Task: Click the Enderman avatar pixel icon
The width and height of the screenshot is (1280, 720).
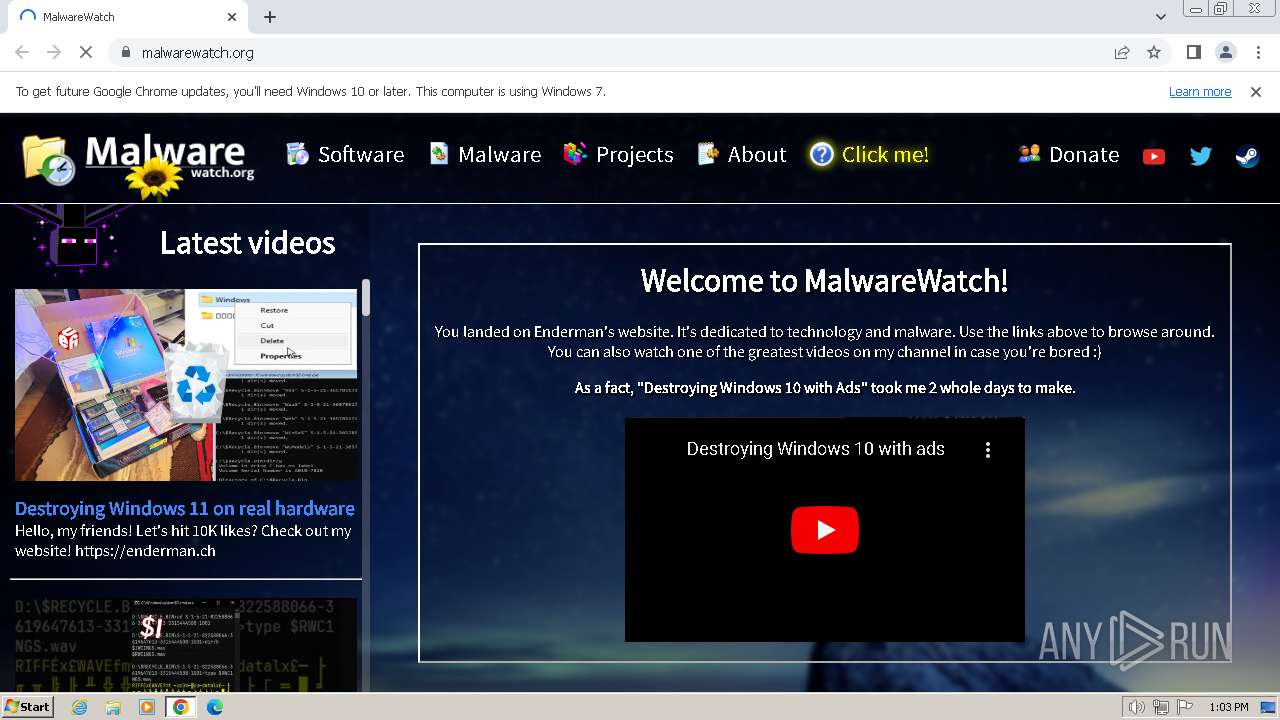Action: [76, 240]
